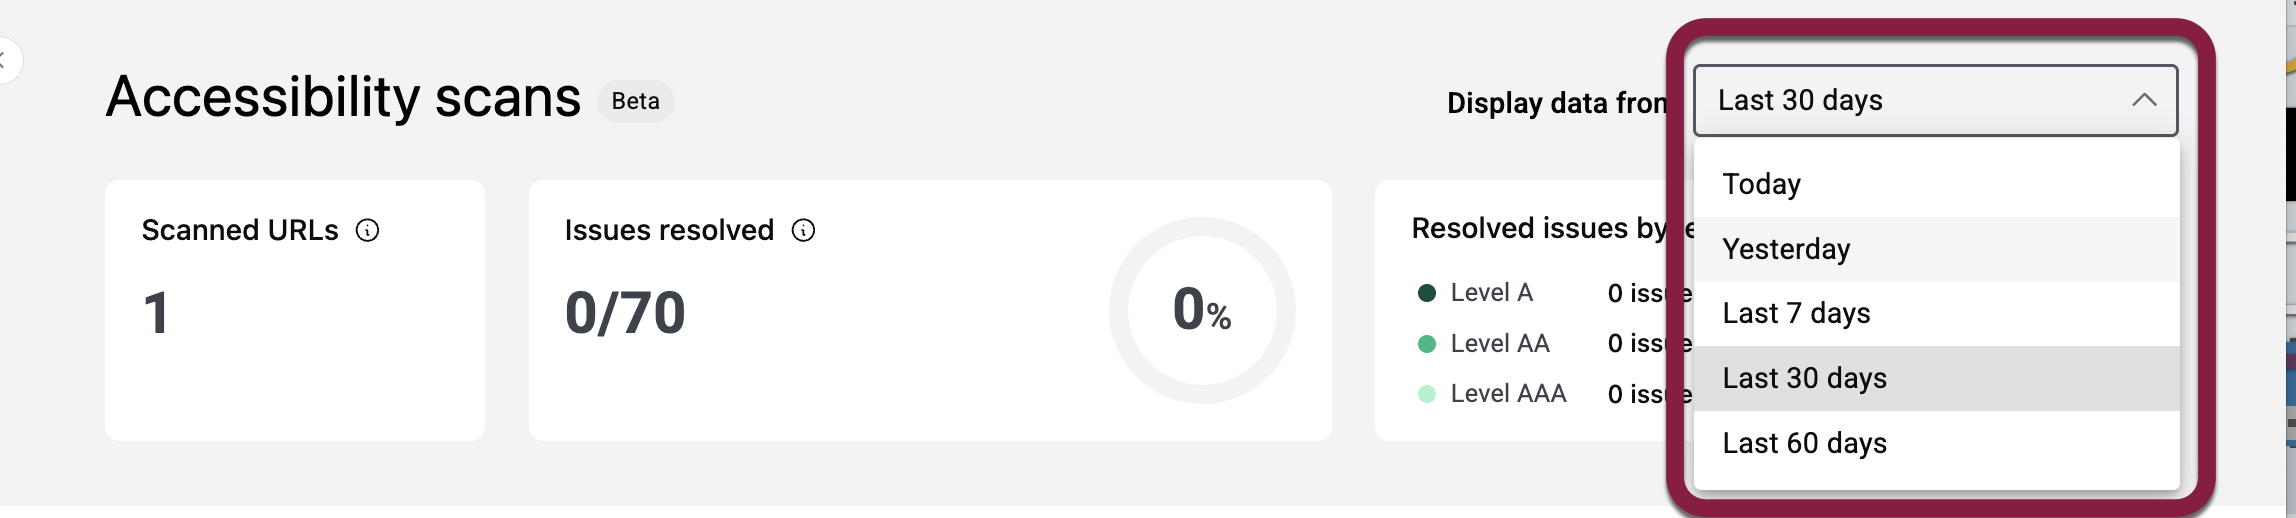Click the light green Level AAA legend dot
The image size is (2296, 518).
click(1427, 394)
